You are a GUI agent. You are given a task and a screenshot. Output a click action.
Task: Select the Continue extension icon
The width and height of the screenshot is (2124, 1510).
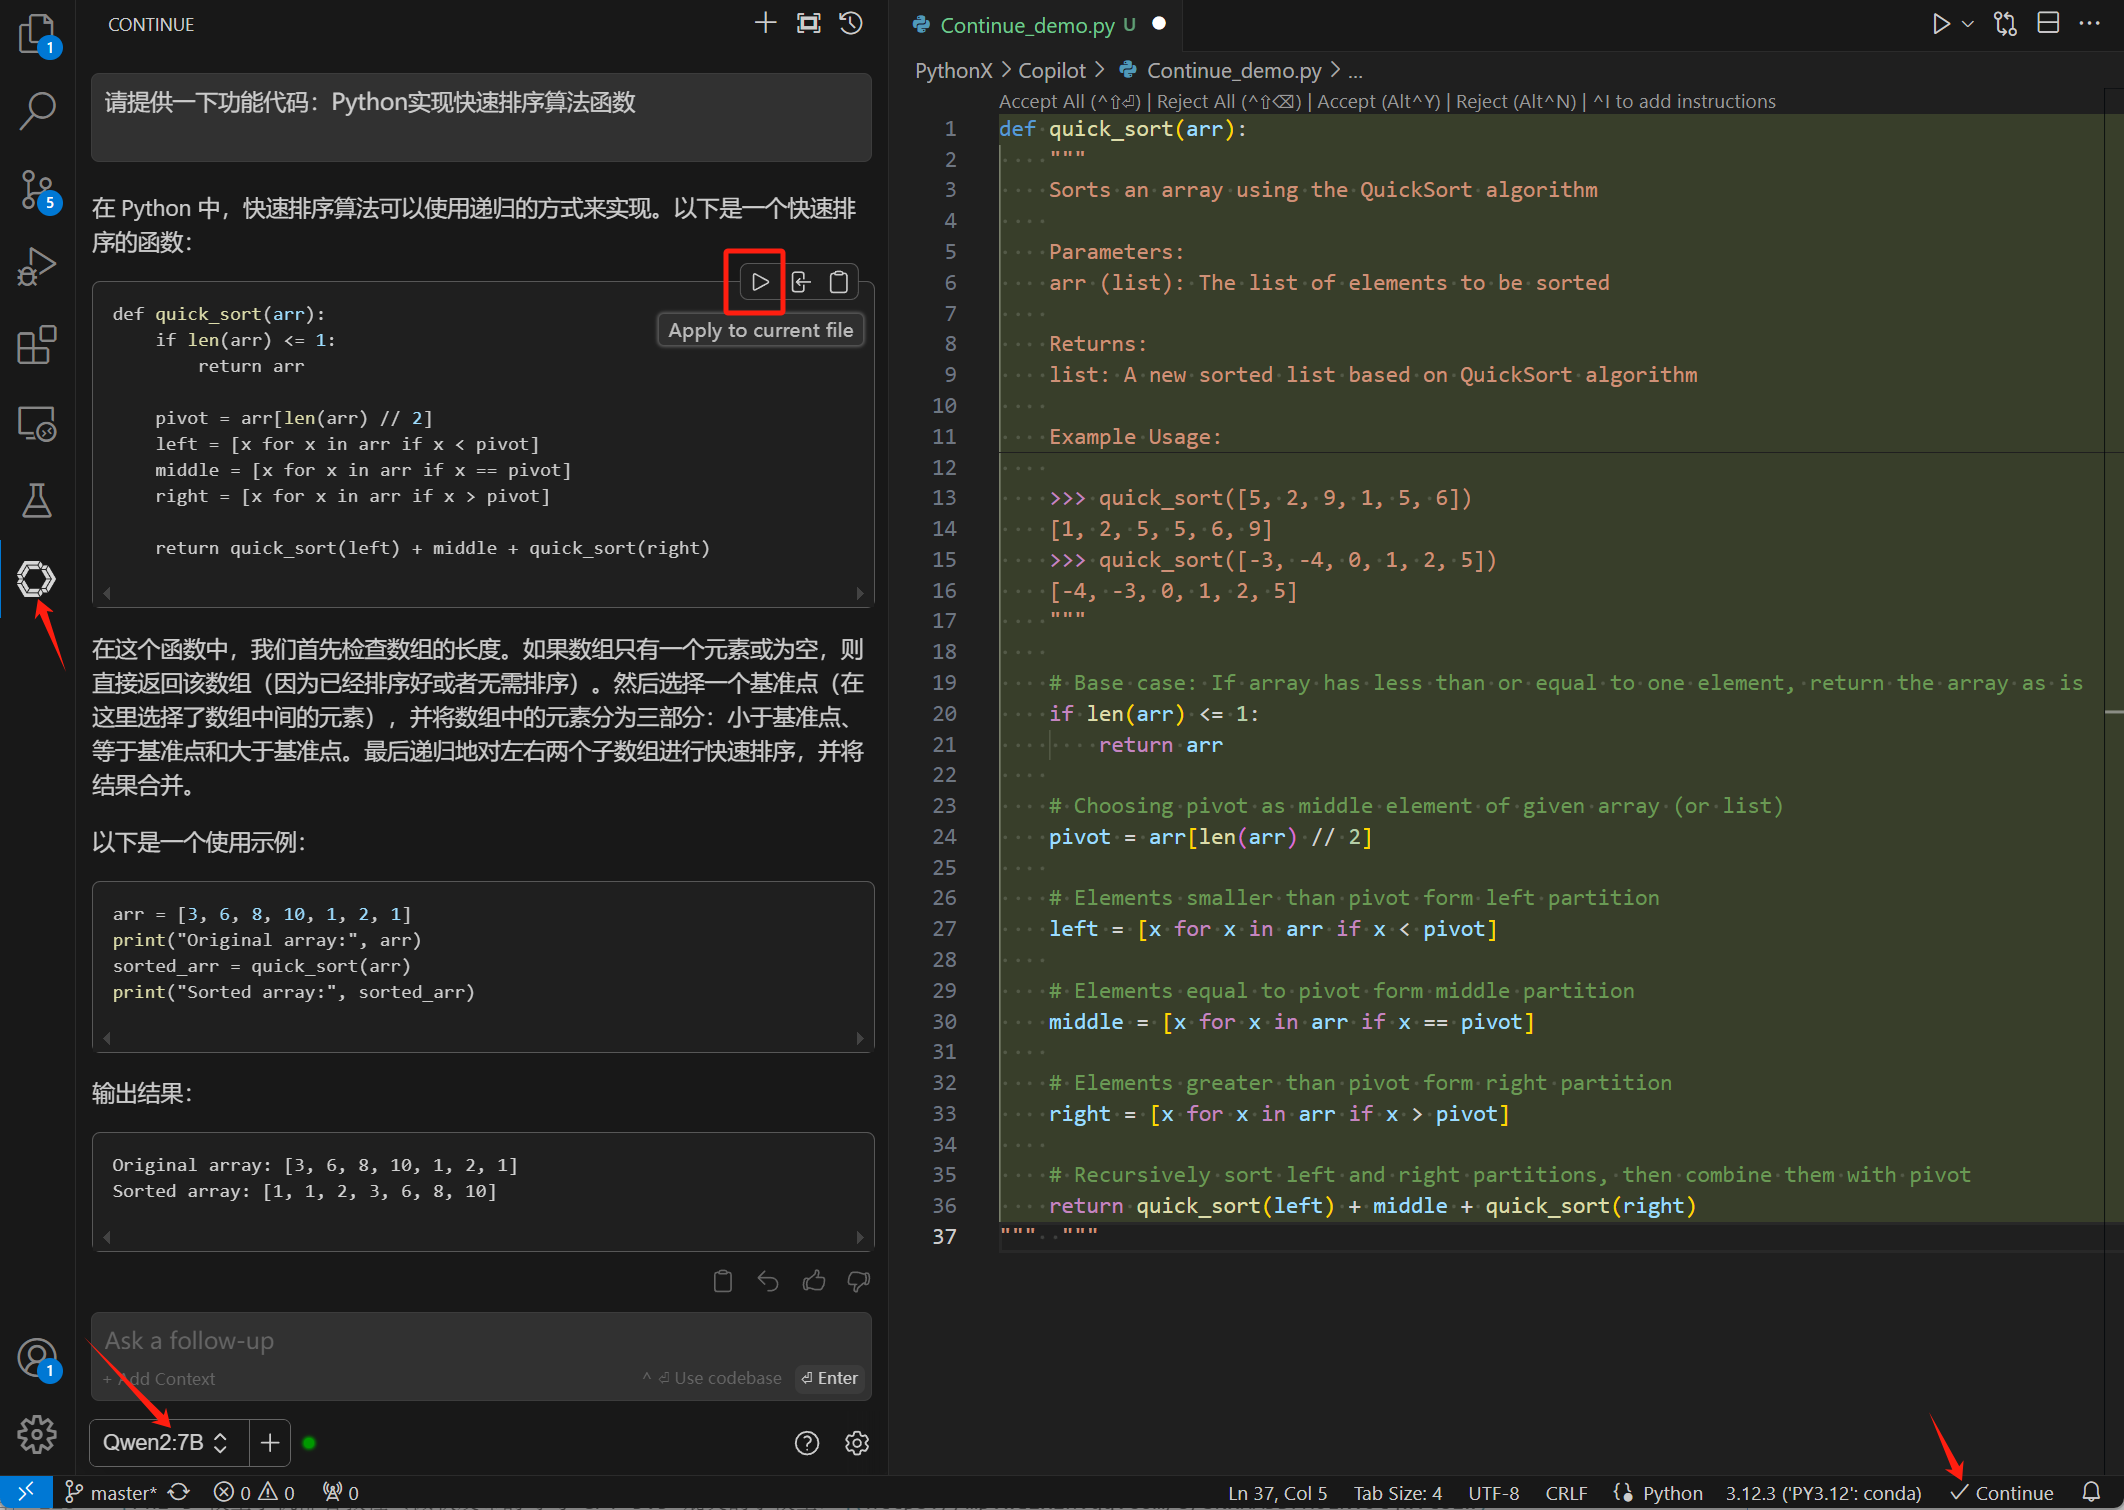point(37,578)
